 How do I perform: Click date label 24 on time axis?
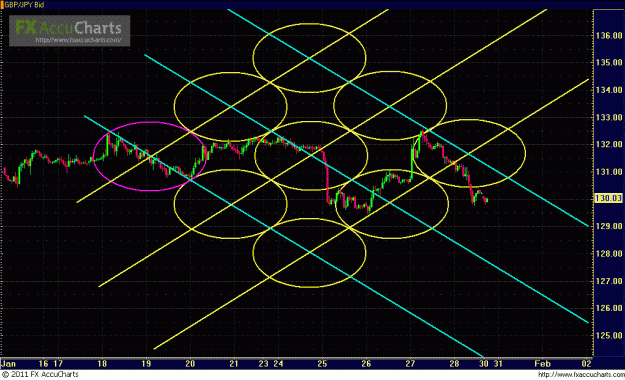[x=278, y=364]
